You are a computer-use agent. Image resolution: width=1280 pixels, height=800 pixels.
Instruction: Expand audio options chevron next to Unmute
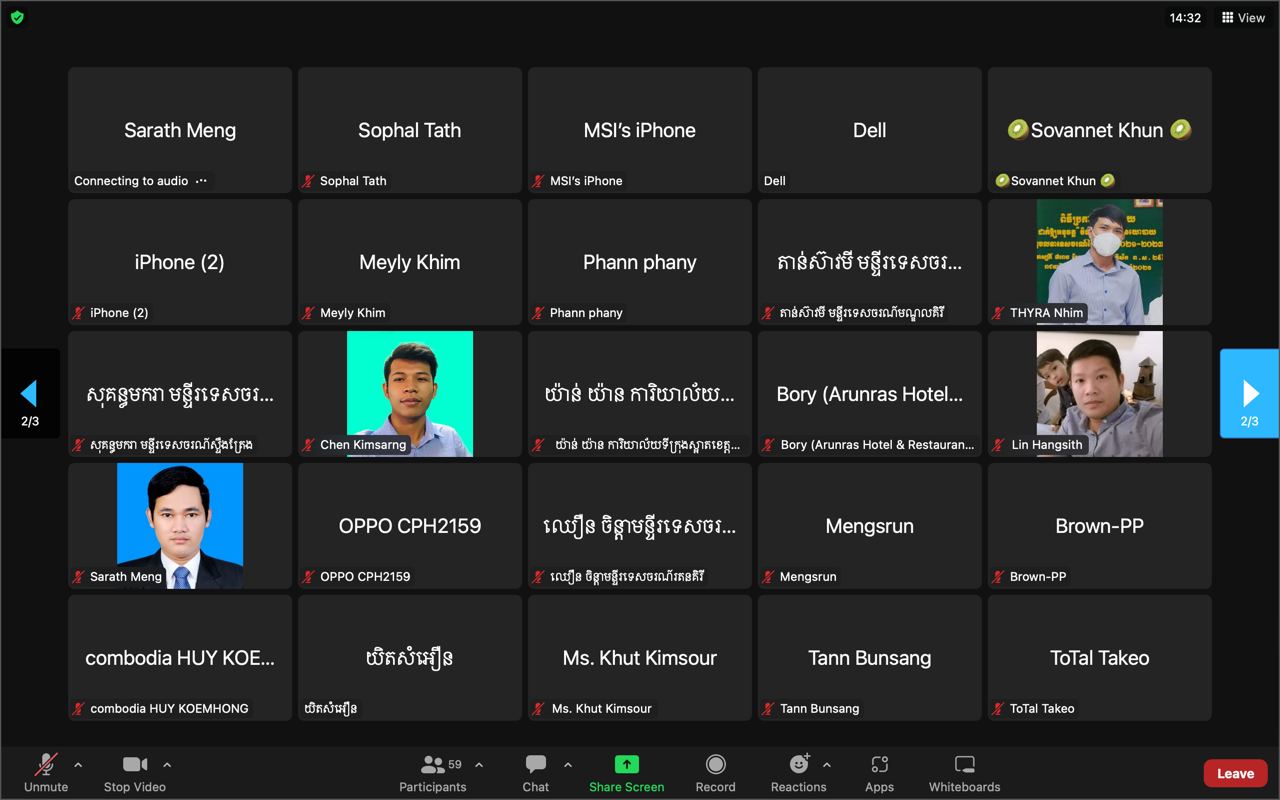(78, 765)
